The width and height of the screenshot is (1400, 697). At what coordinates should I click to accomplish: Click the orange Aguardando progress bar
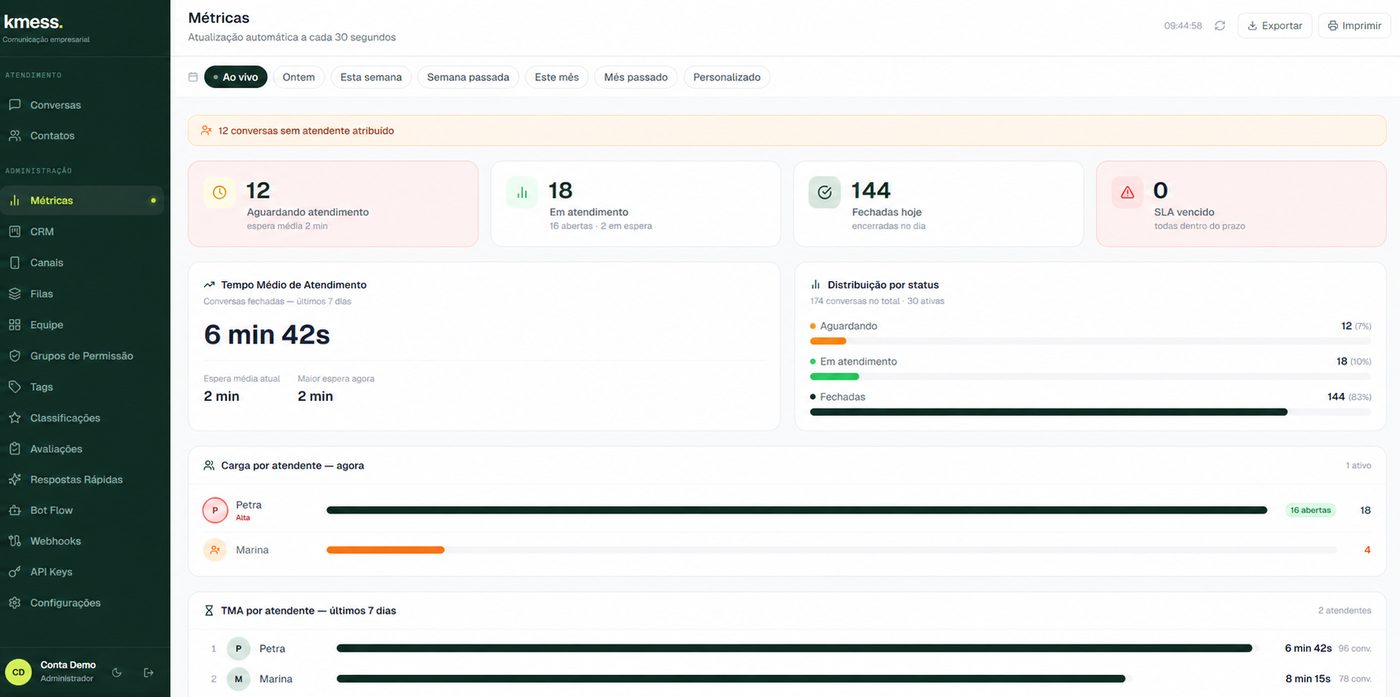tap(828, 341)
